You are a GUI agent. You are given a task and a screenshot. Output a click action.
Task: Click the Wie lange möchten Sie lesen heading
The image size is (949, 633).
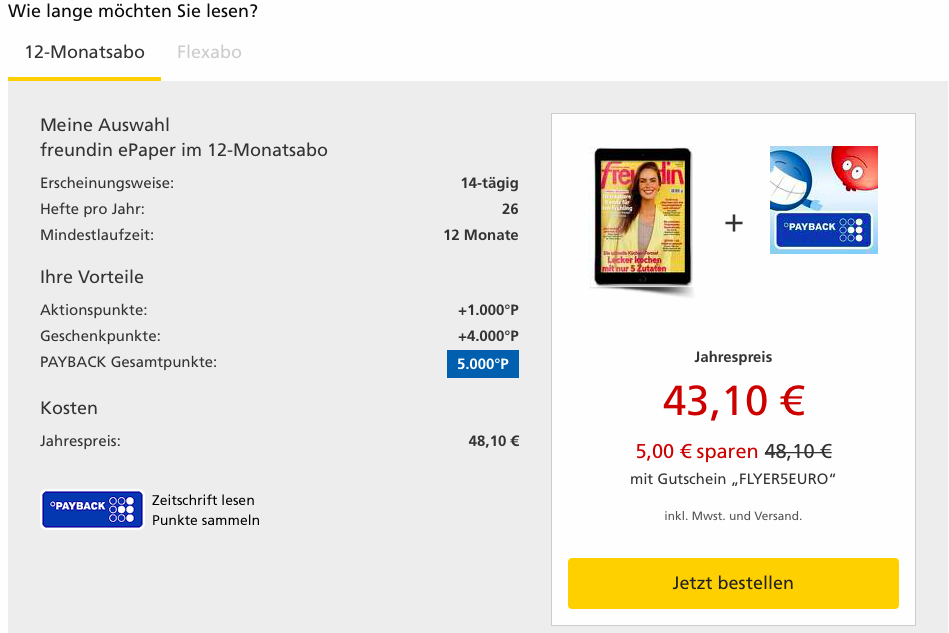point(133,11)
